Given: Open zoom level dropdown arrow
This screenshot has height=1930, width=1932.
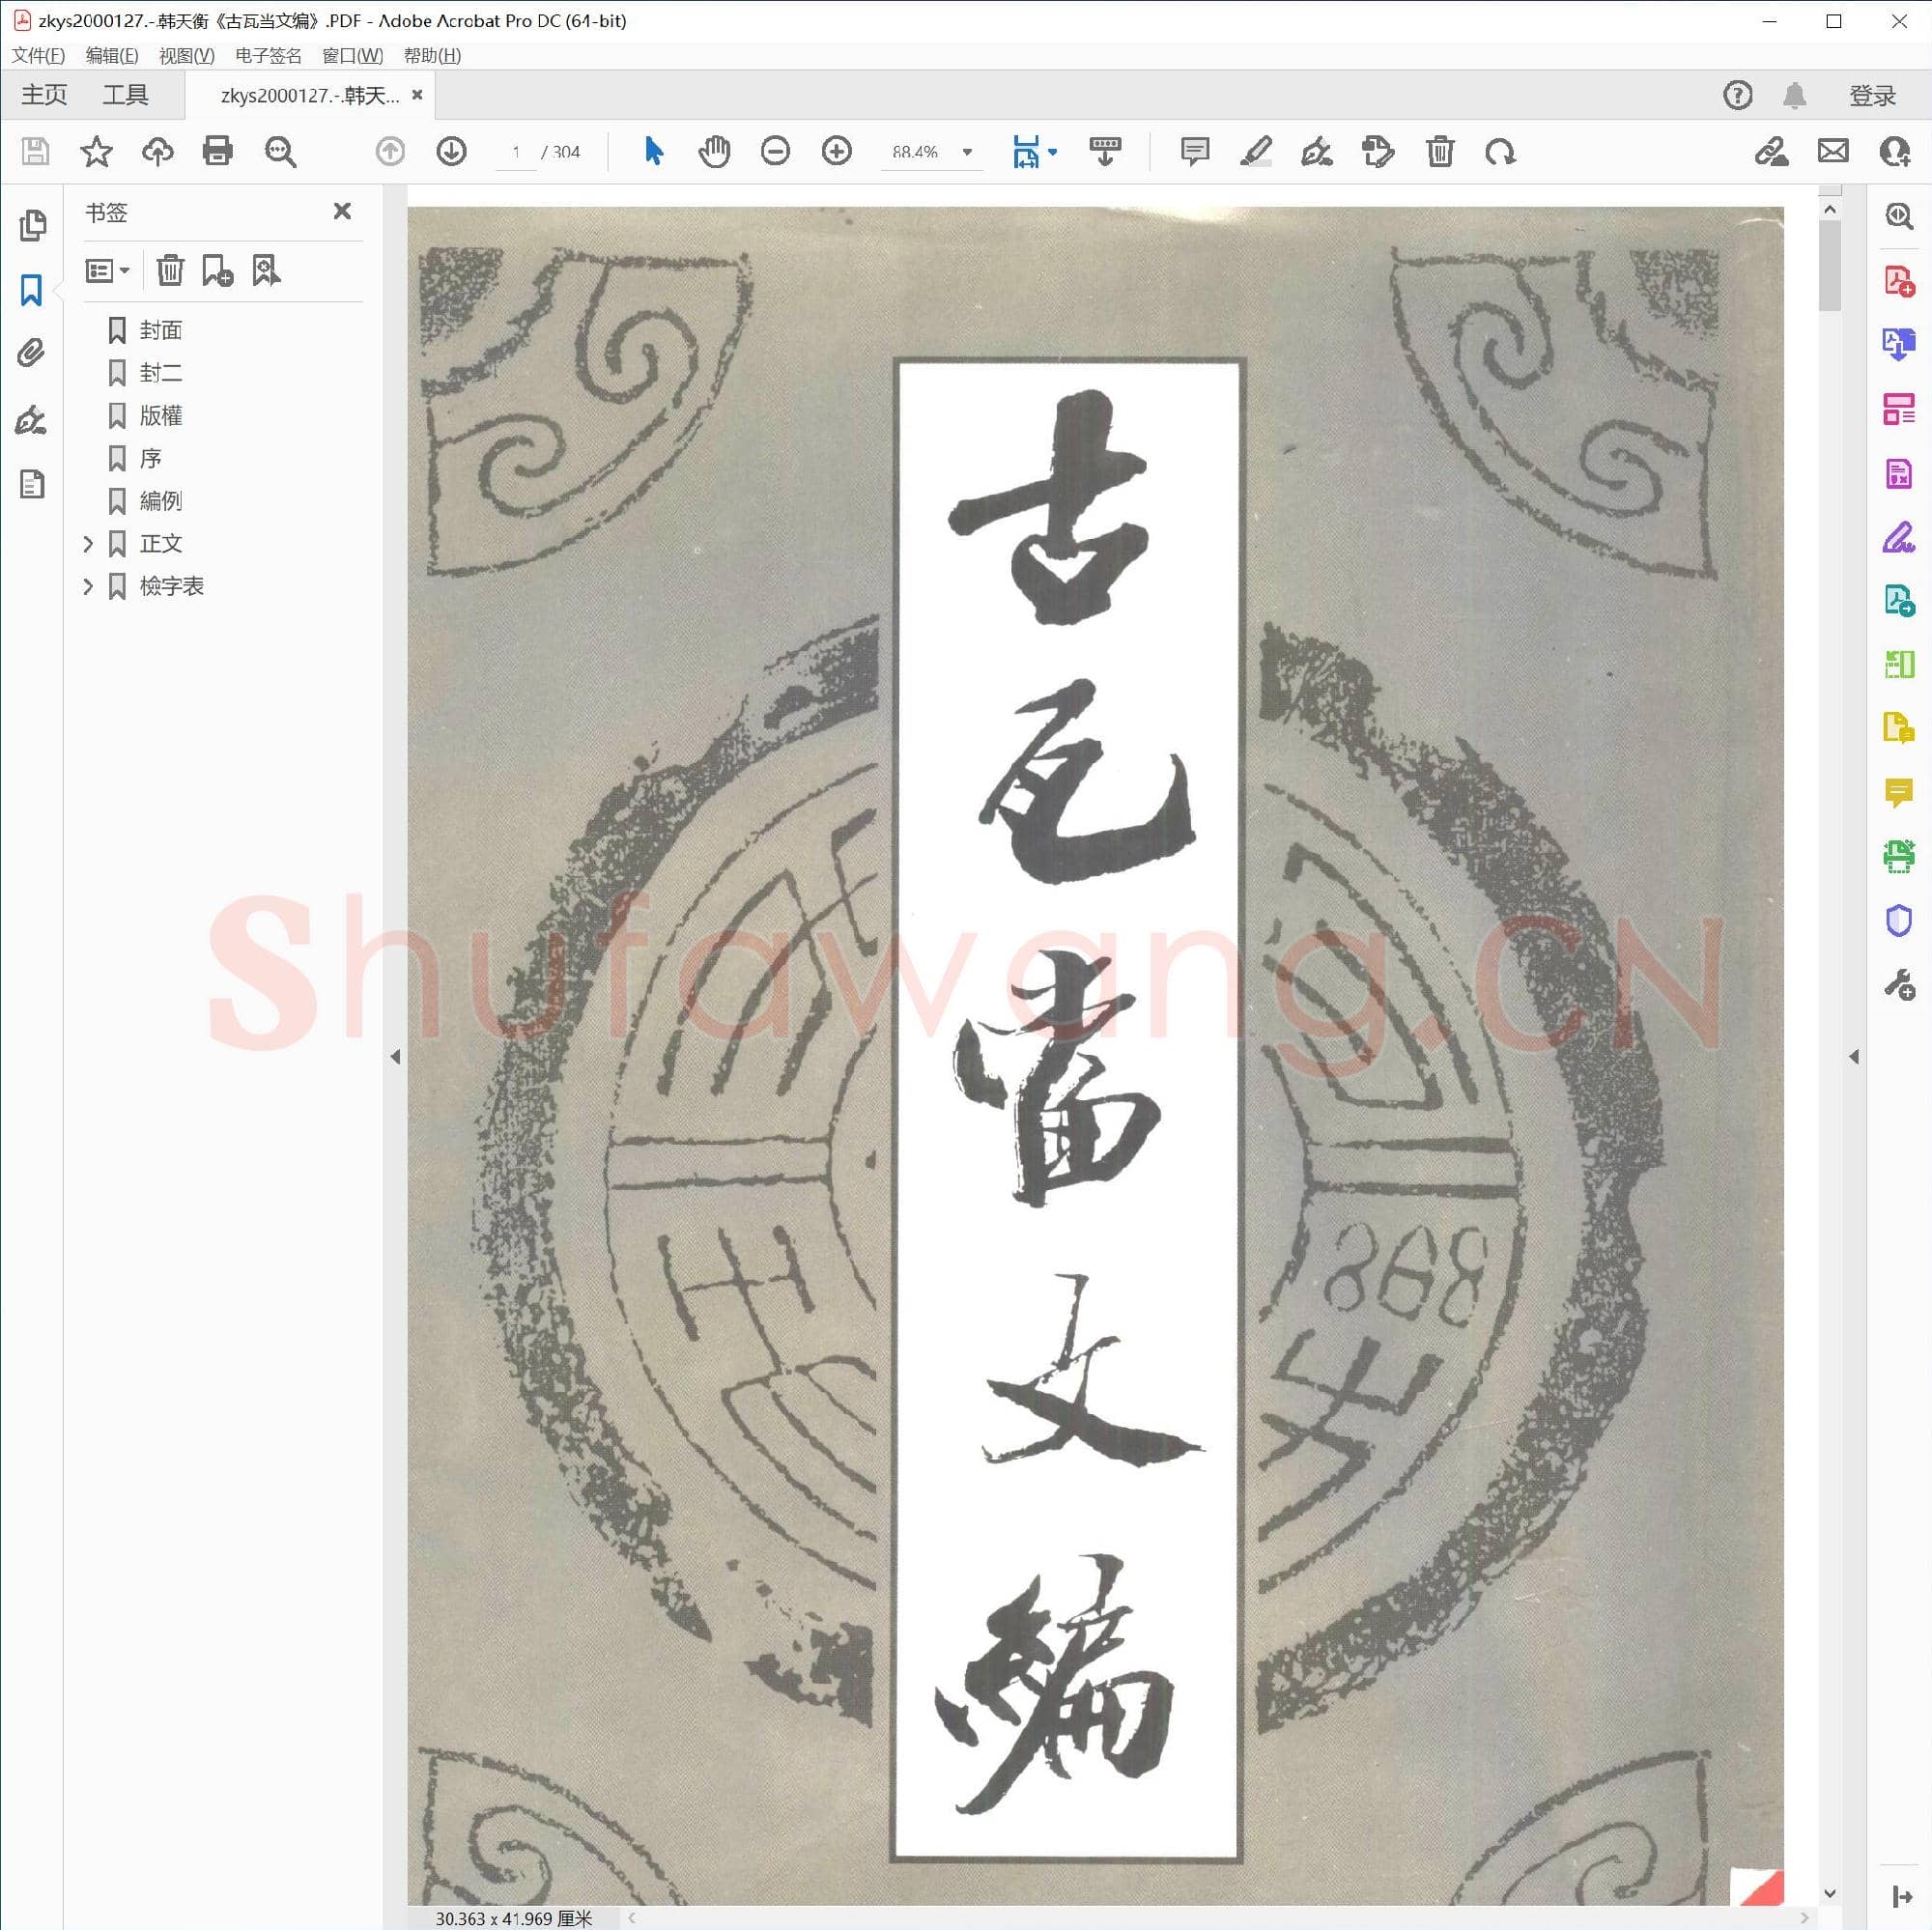Looking at the screenshot, I should tap(967, 152).
